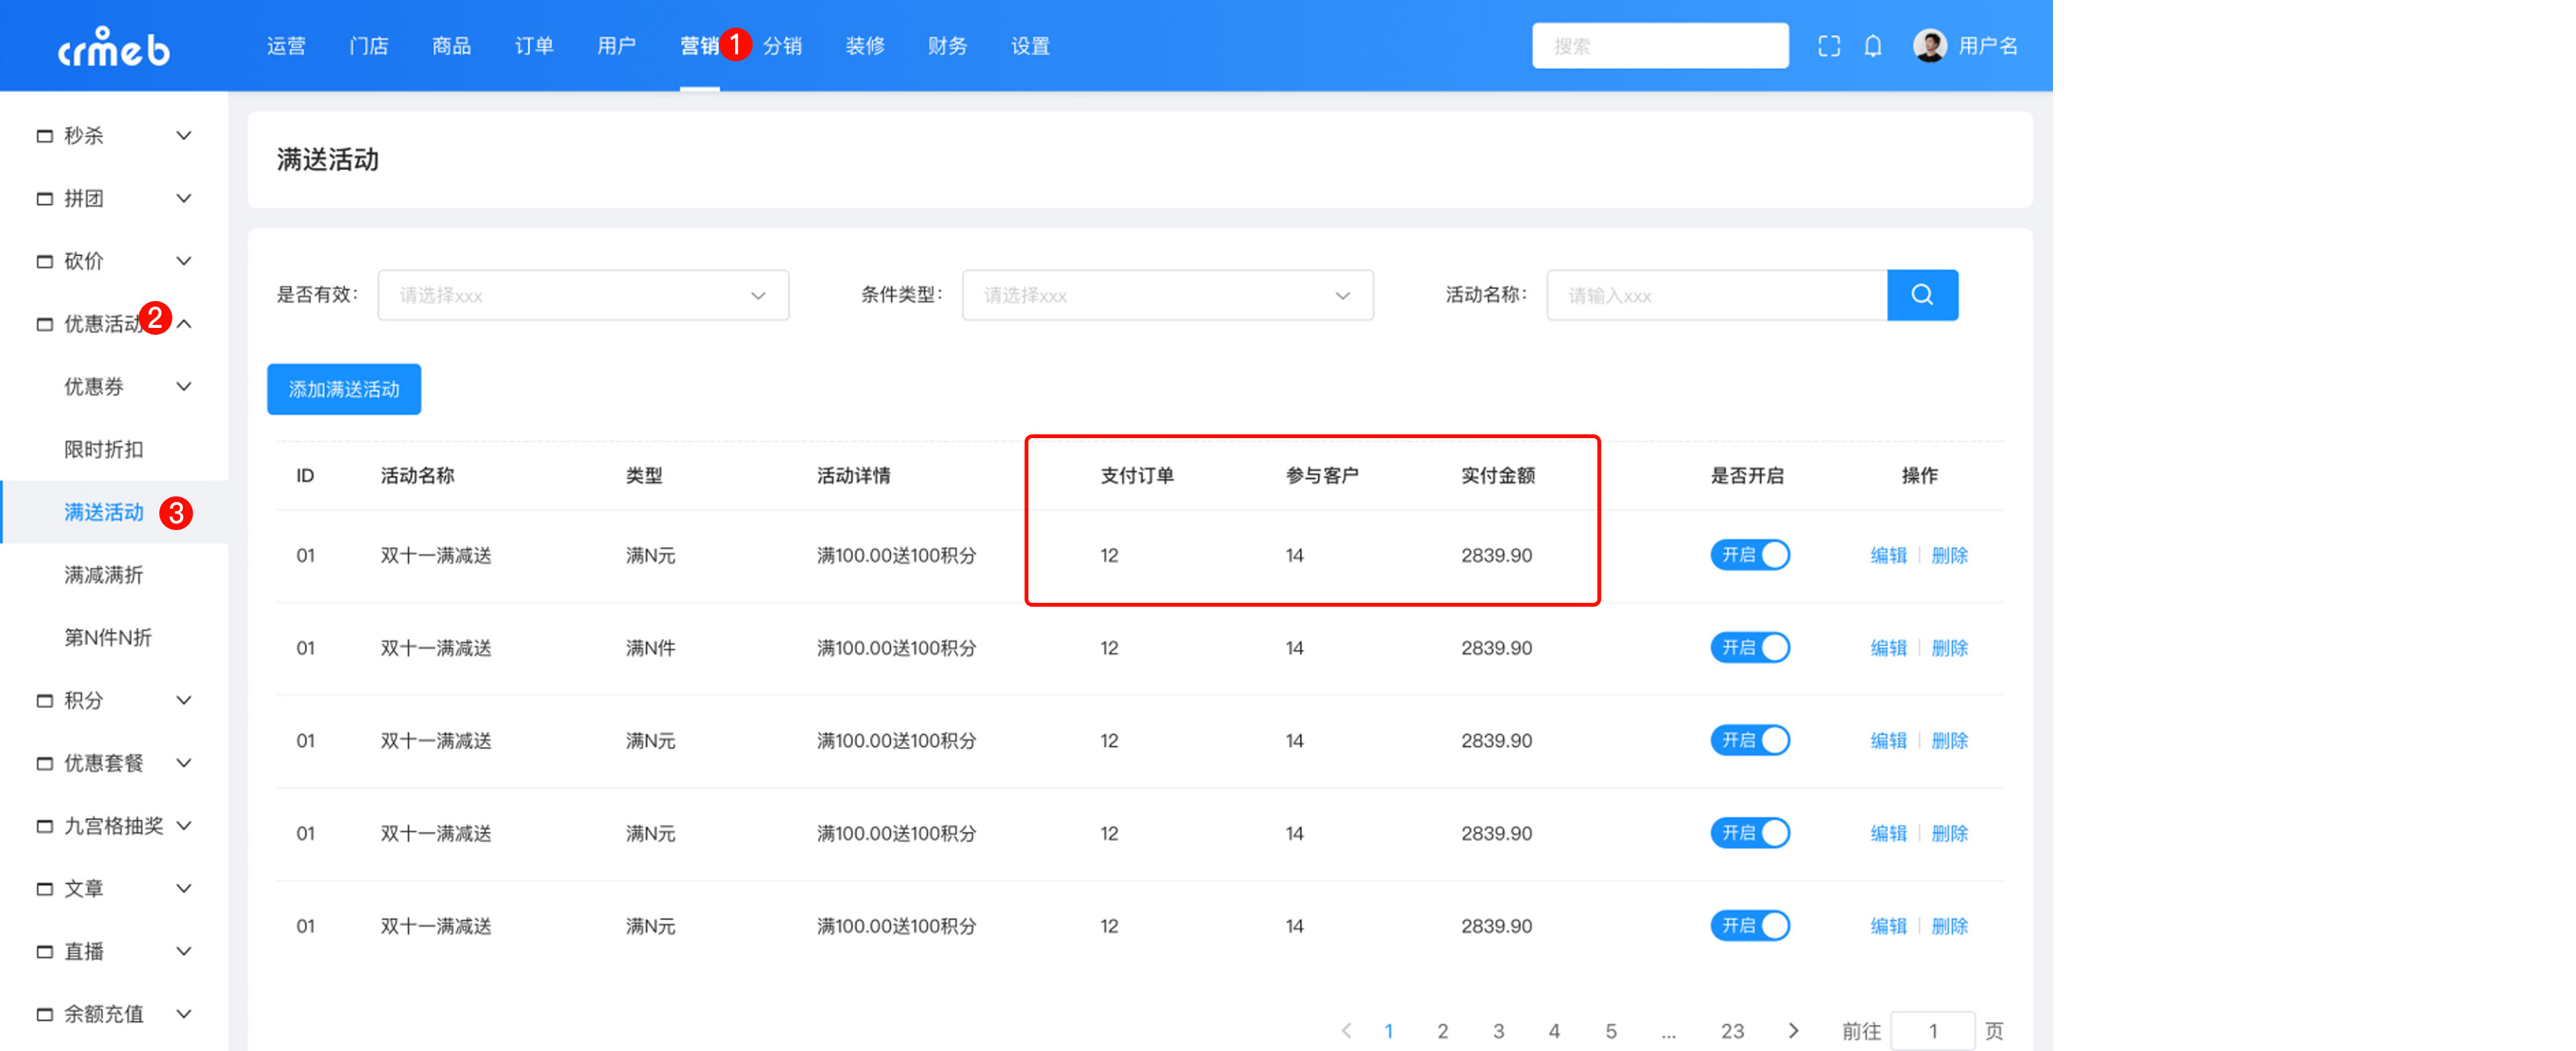Click the 九宫格抽奖 menu icon

tap(44, 826)
